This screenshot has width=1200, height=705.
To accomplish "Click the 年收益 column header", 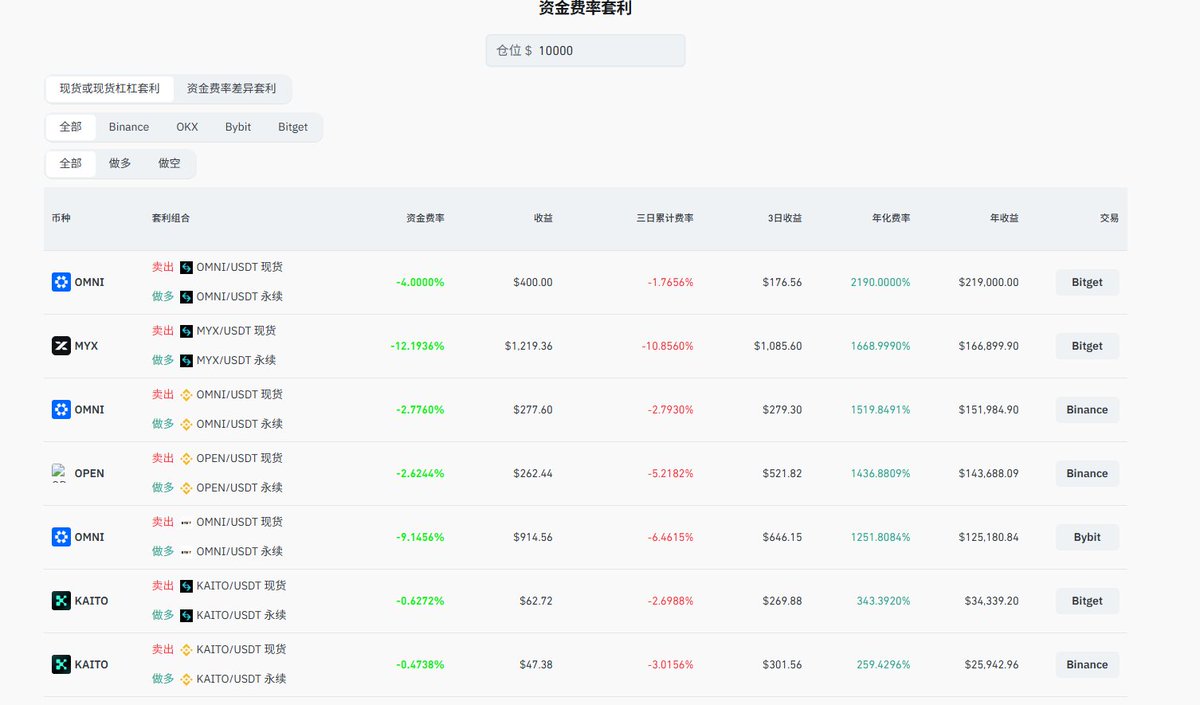I will (x=1004, y=218).
